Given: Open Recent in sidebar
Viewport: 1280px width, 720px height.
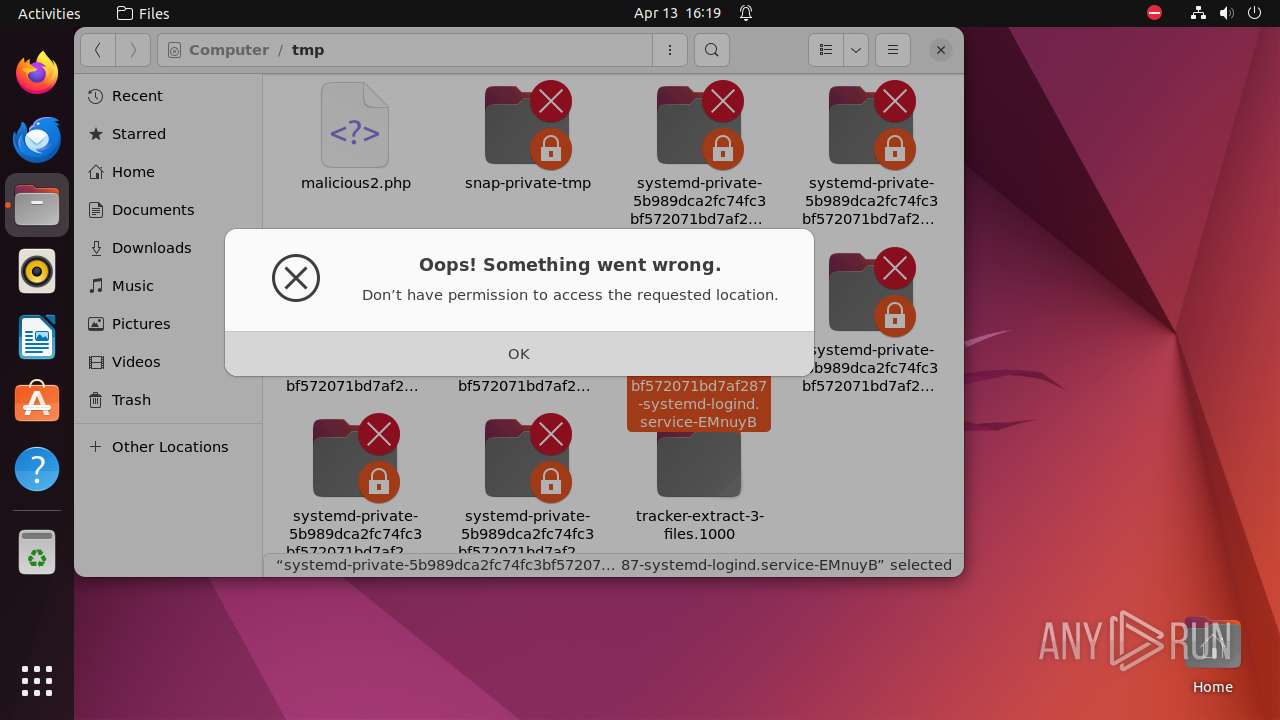Looking at the screenshot, I should point(168,96).
